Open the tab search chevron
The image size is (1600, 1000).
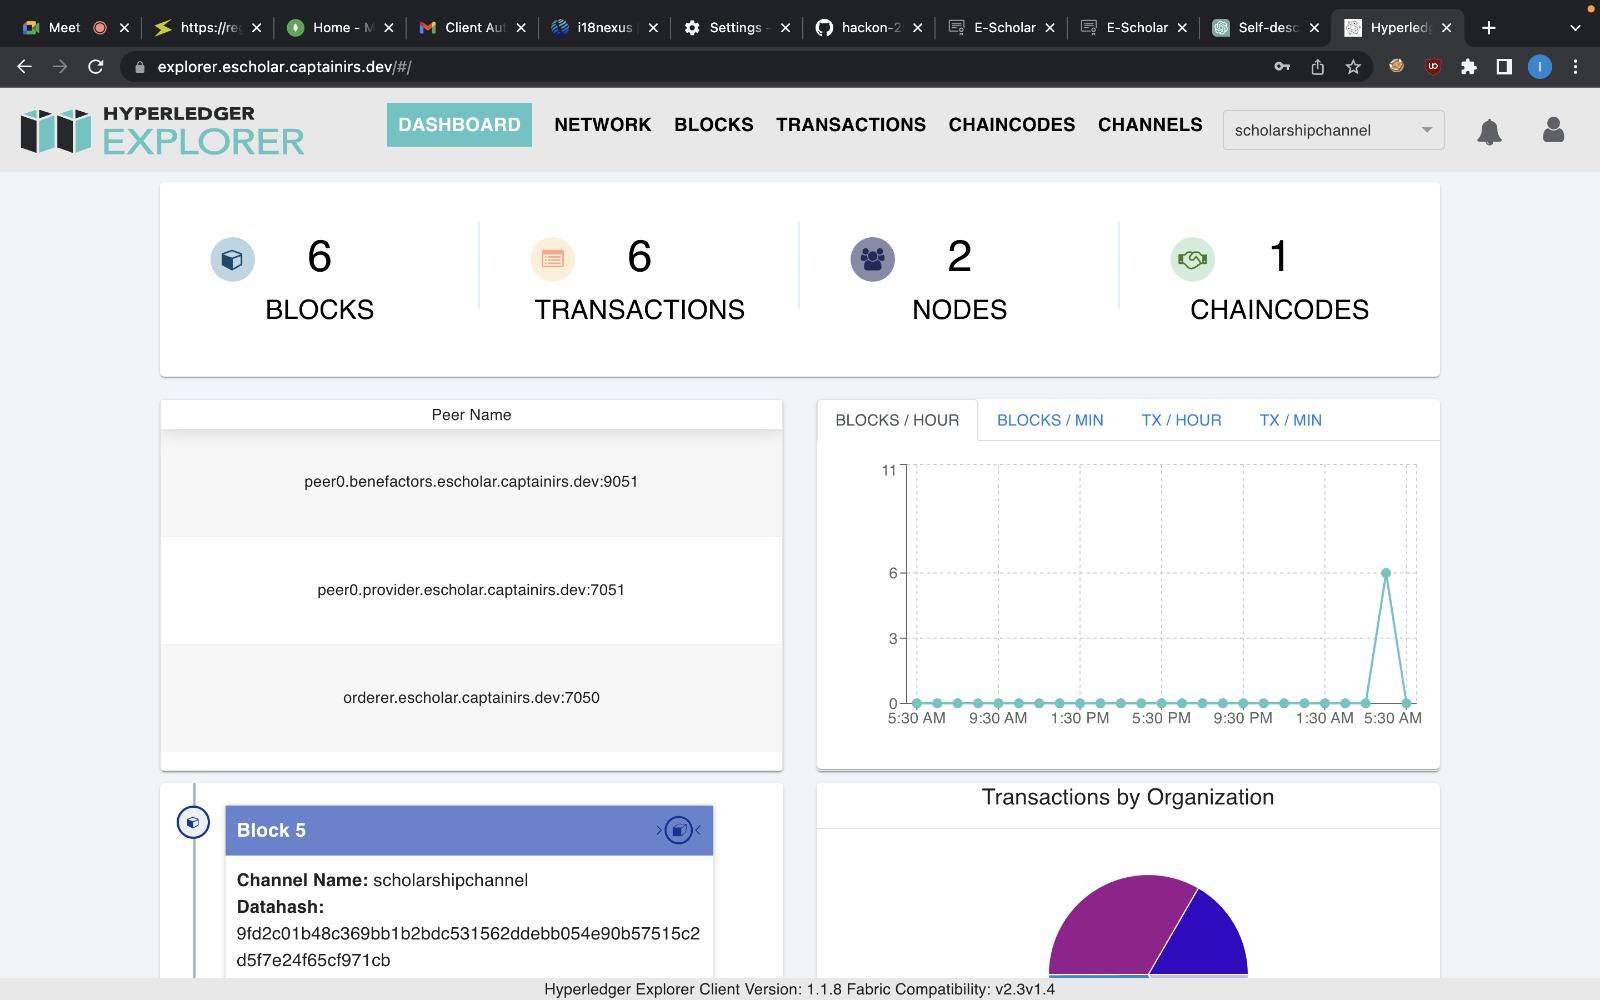tap(1576, 28)
